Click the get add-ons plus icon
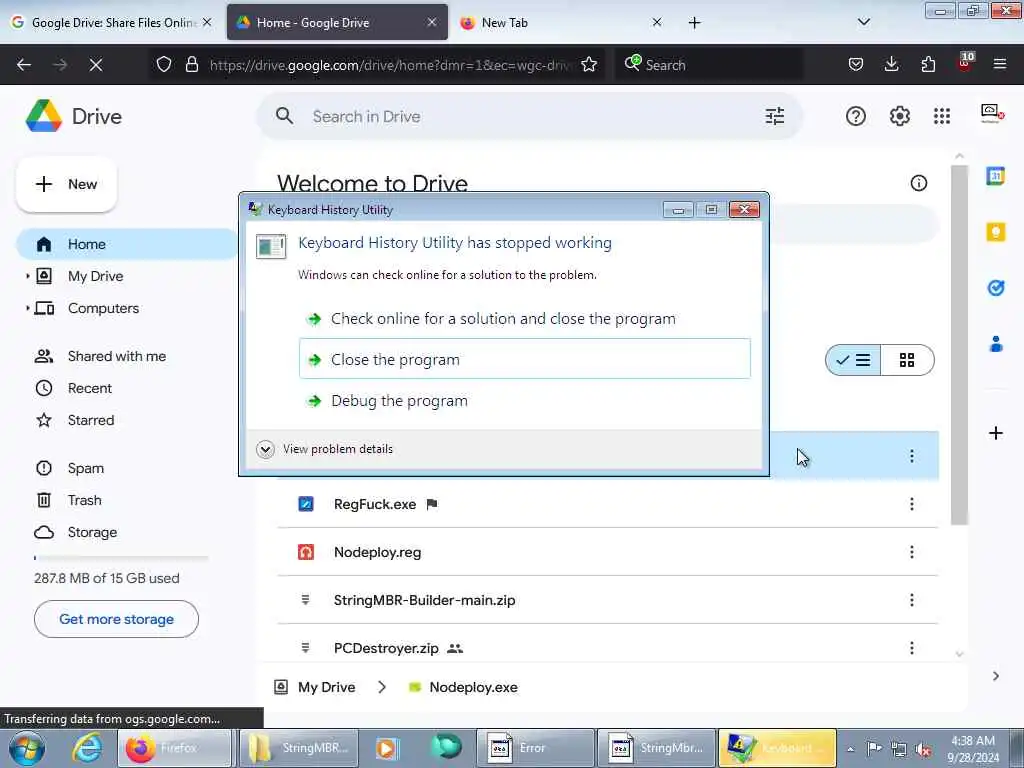This screenshot has width=1024, height=768. point(995,433)
